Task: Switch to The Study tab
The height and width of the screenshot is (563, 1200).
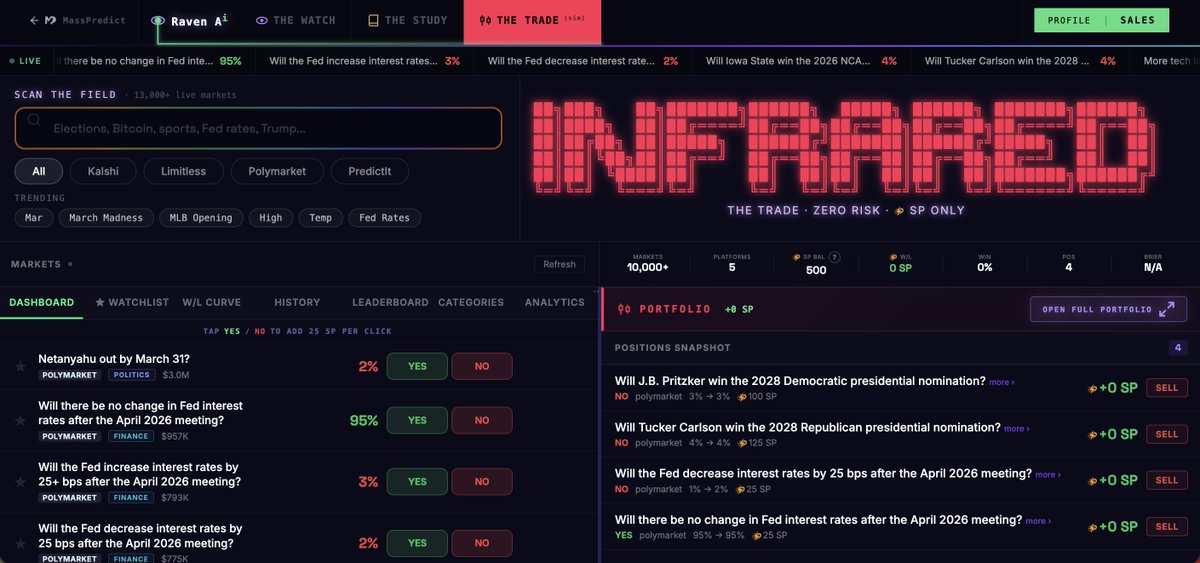Action: [407, 20]
